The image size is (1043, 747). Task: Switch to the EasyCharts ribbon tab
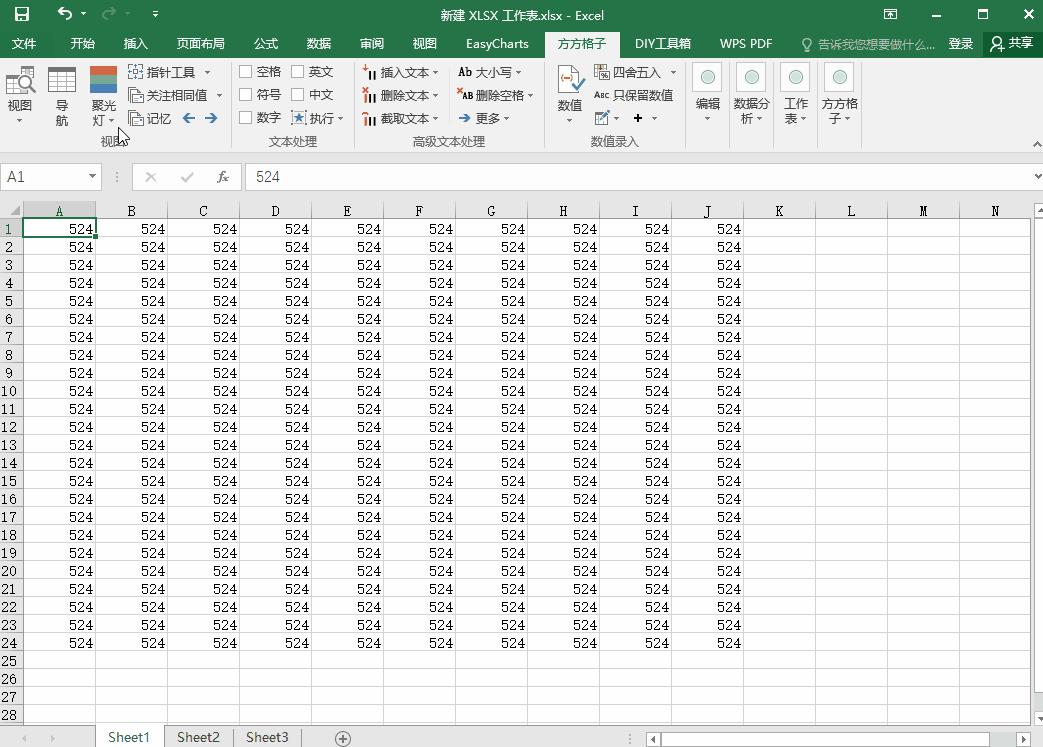pos(497,44)
